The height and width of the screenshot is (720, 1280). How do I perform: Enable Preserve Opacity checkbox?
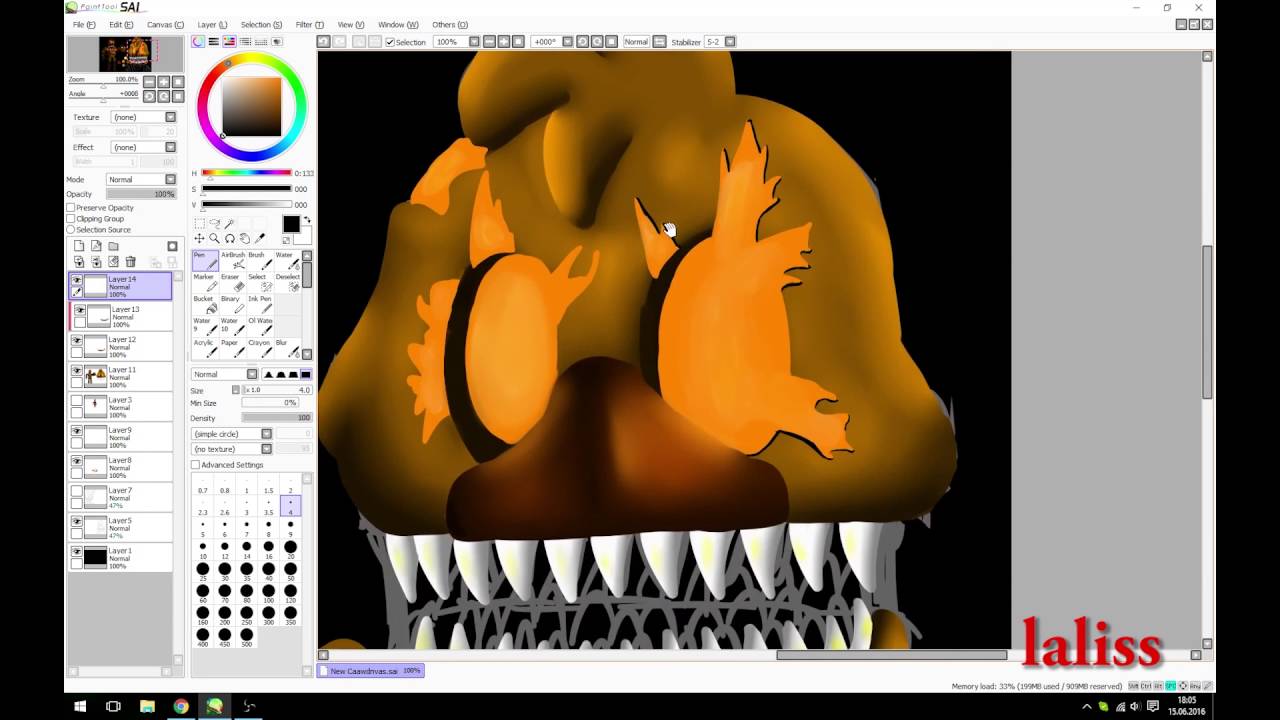click(x=71, y=207)
